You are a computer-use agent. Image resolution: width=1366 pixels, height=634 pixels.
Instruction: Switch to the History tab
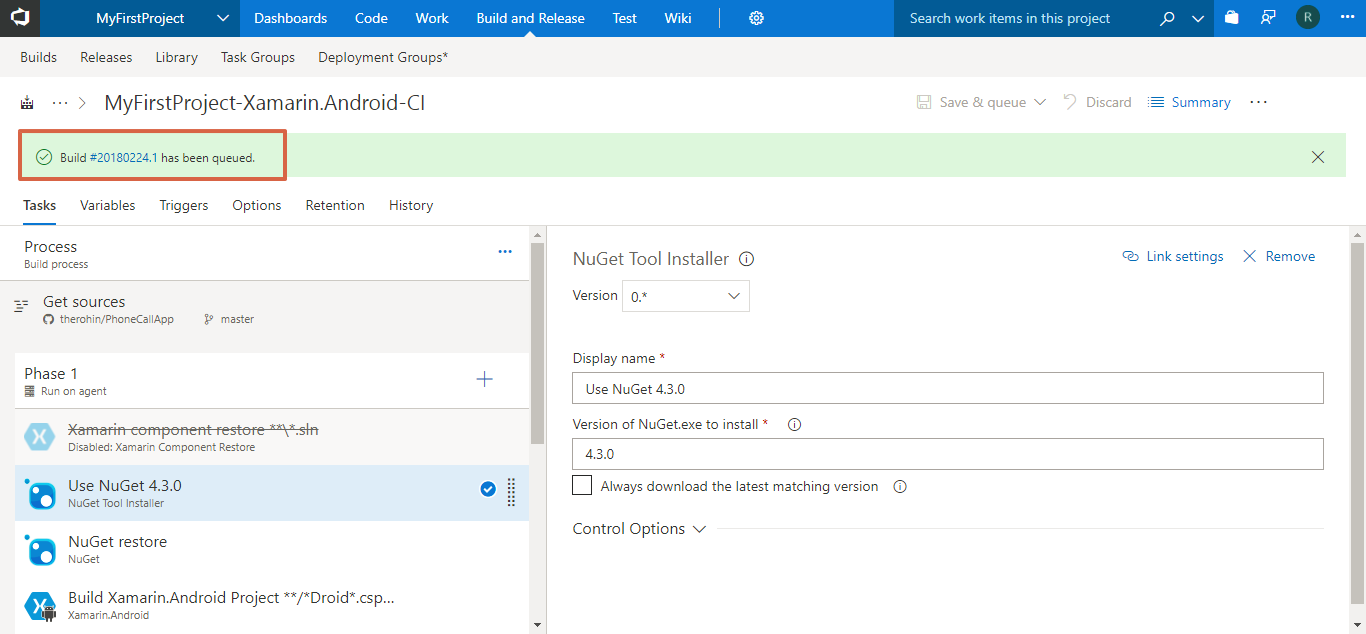(x=411, y=205)
